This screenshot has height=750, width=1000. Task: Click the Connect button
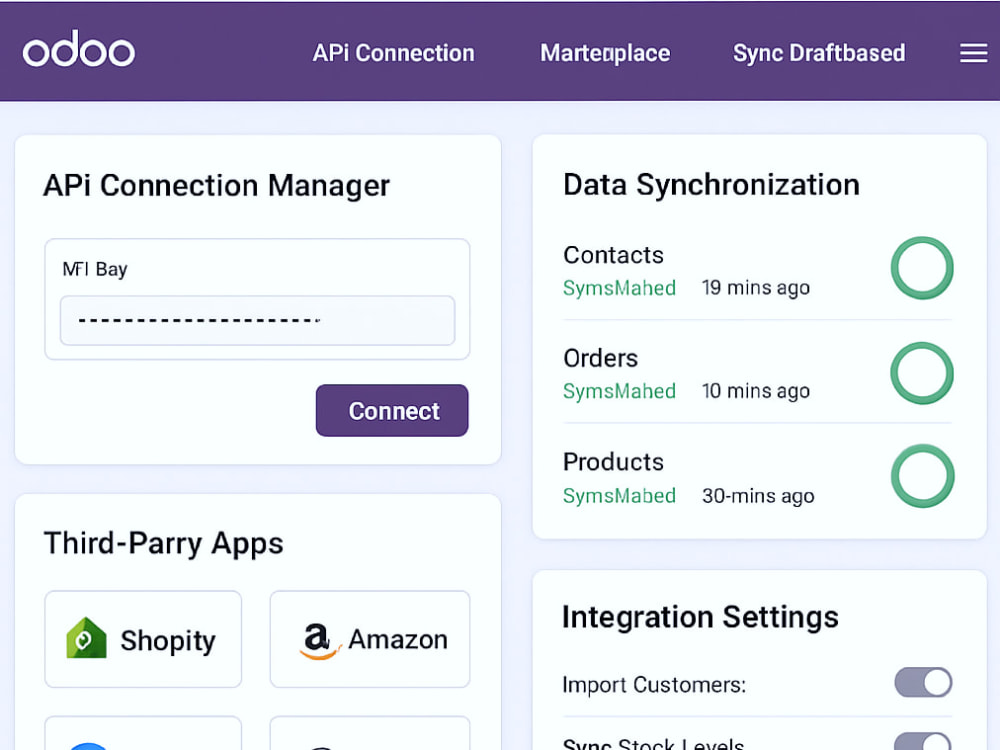(x=392, y=411)
